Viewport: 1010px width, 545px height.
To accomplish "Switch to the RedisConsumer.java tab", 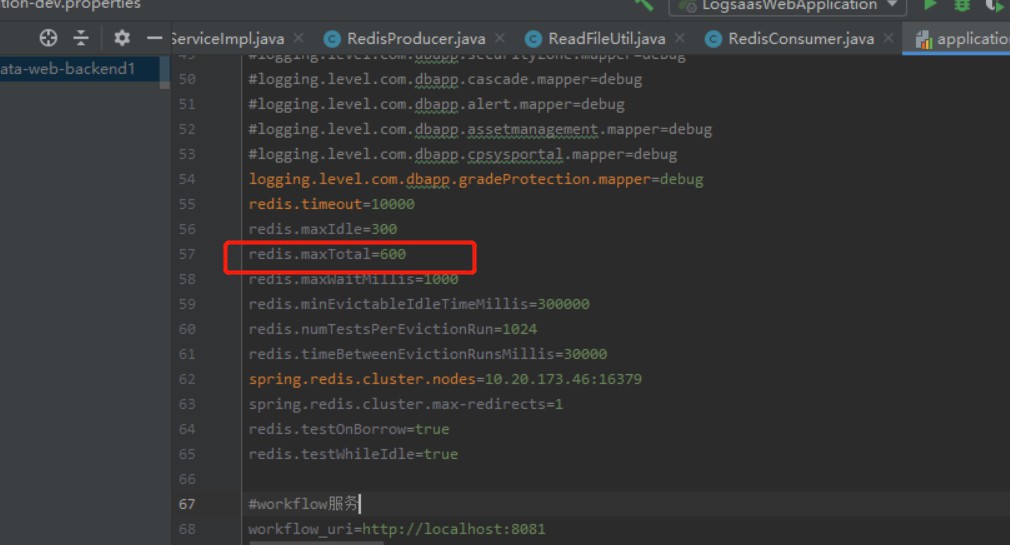I will [x=801, y=39].
